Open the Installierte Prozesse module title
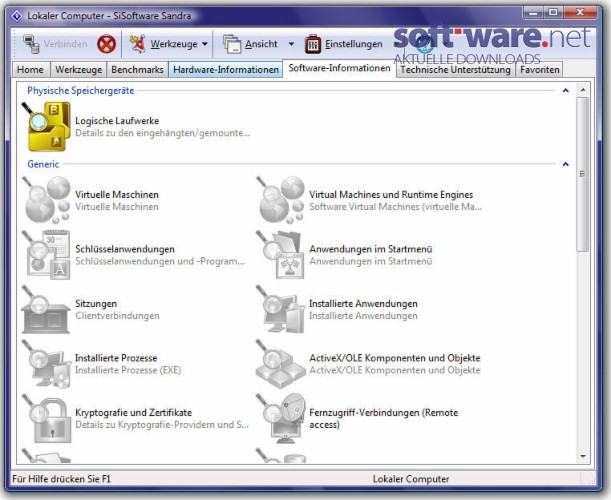611x500 pixels. click(116, 358)
